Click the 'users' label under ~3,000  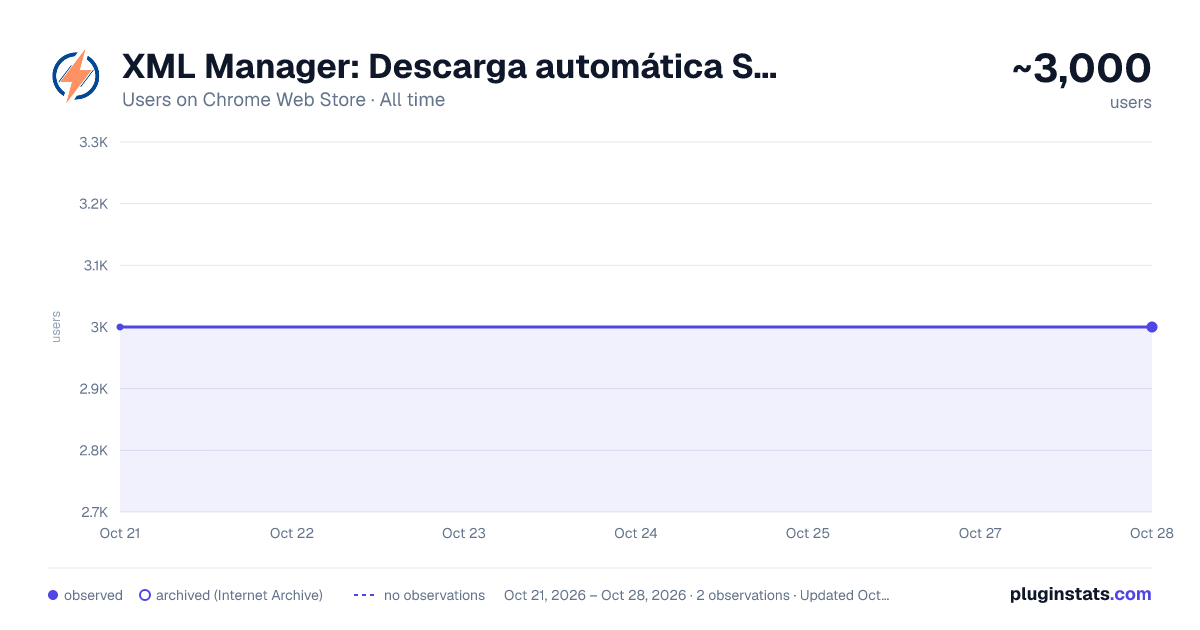tap(1131, 102)
